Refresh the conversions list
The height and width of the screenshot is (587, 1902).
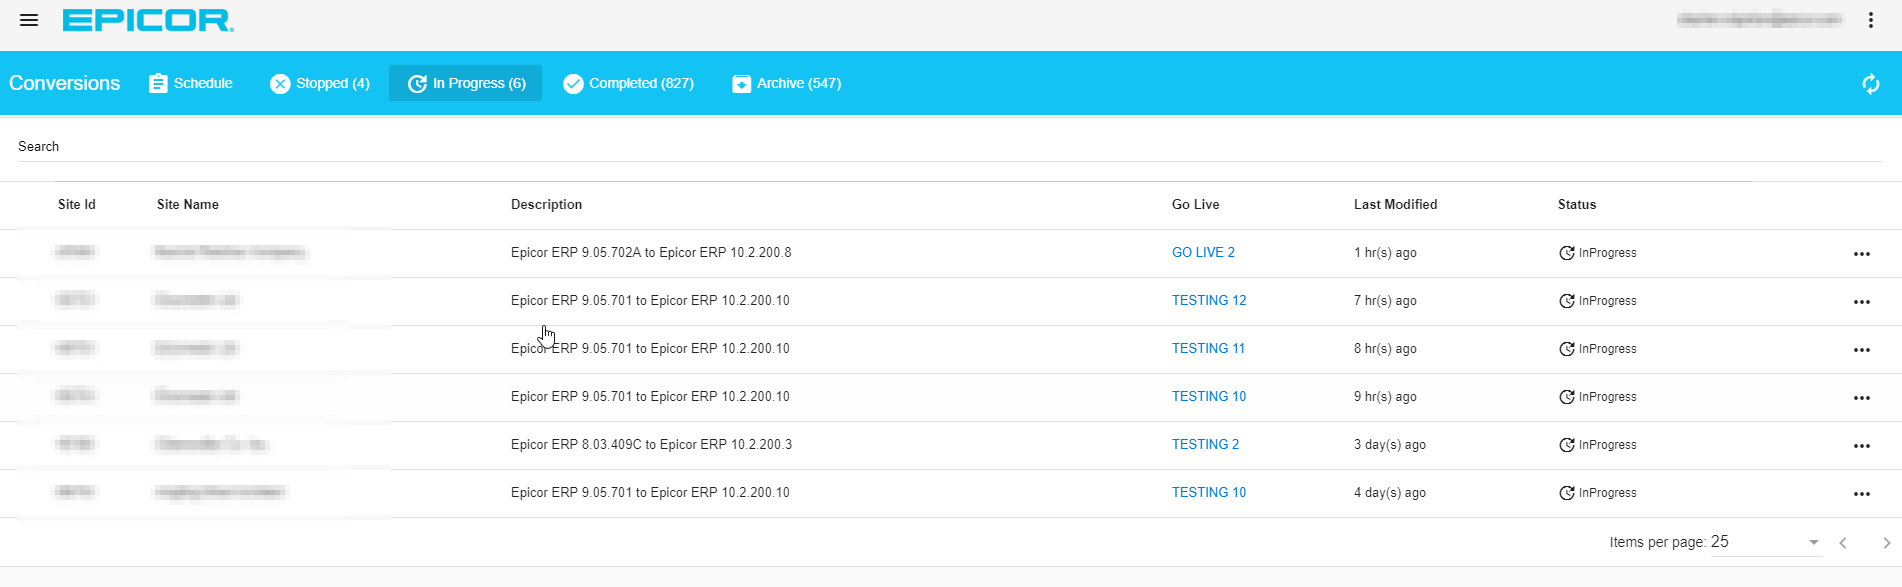pyautogui.click(x=1871, y=84)
